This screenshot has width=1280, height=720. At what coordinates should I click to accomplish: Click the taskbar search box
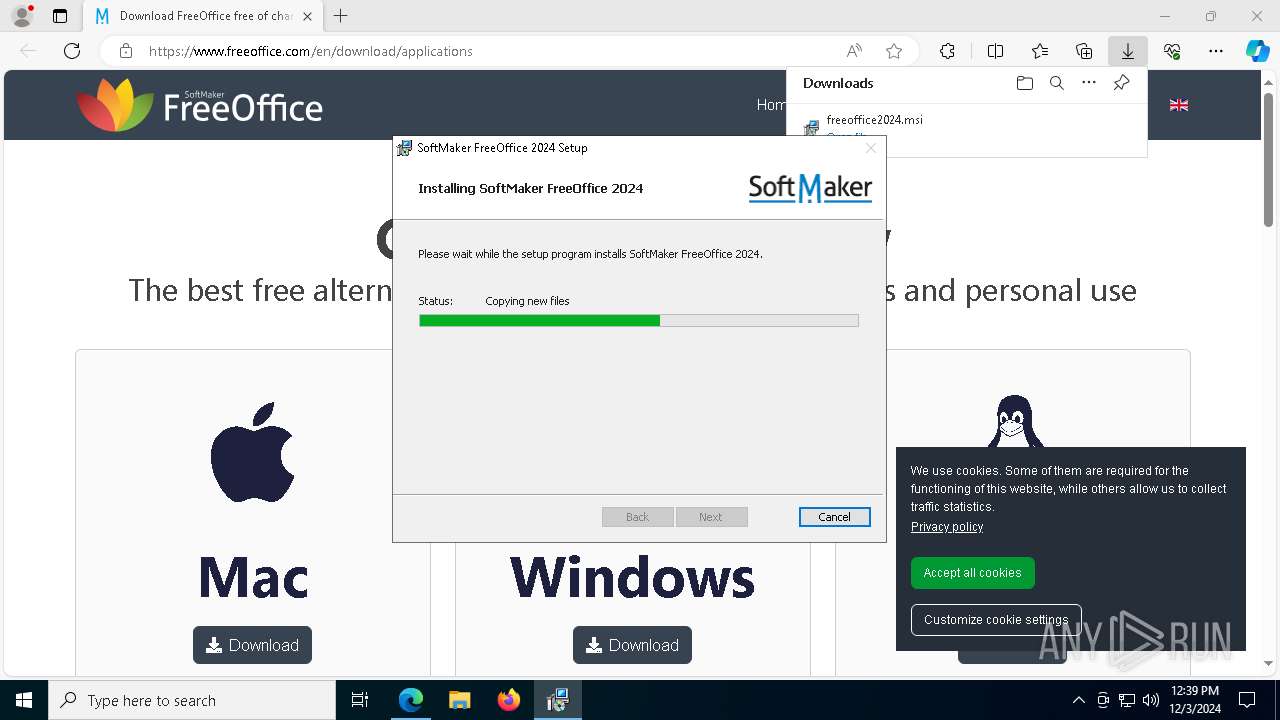pos(192,700)
